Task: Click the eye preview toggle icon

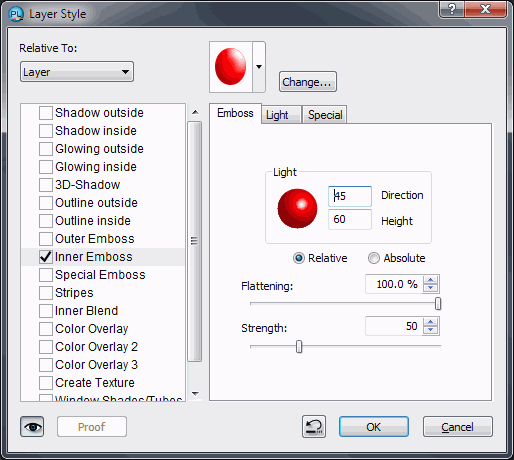Action: click(32, 426)
